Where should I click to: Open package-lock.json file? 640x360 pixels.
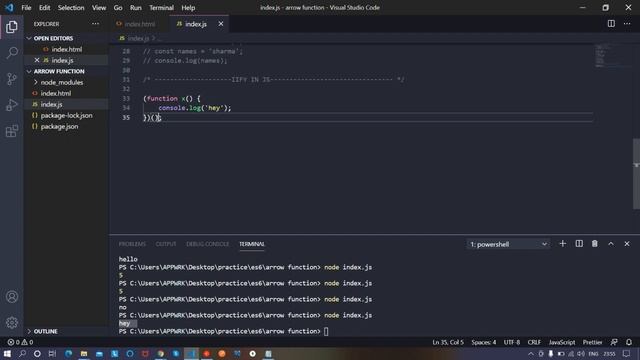point(66,115)
